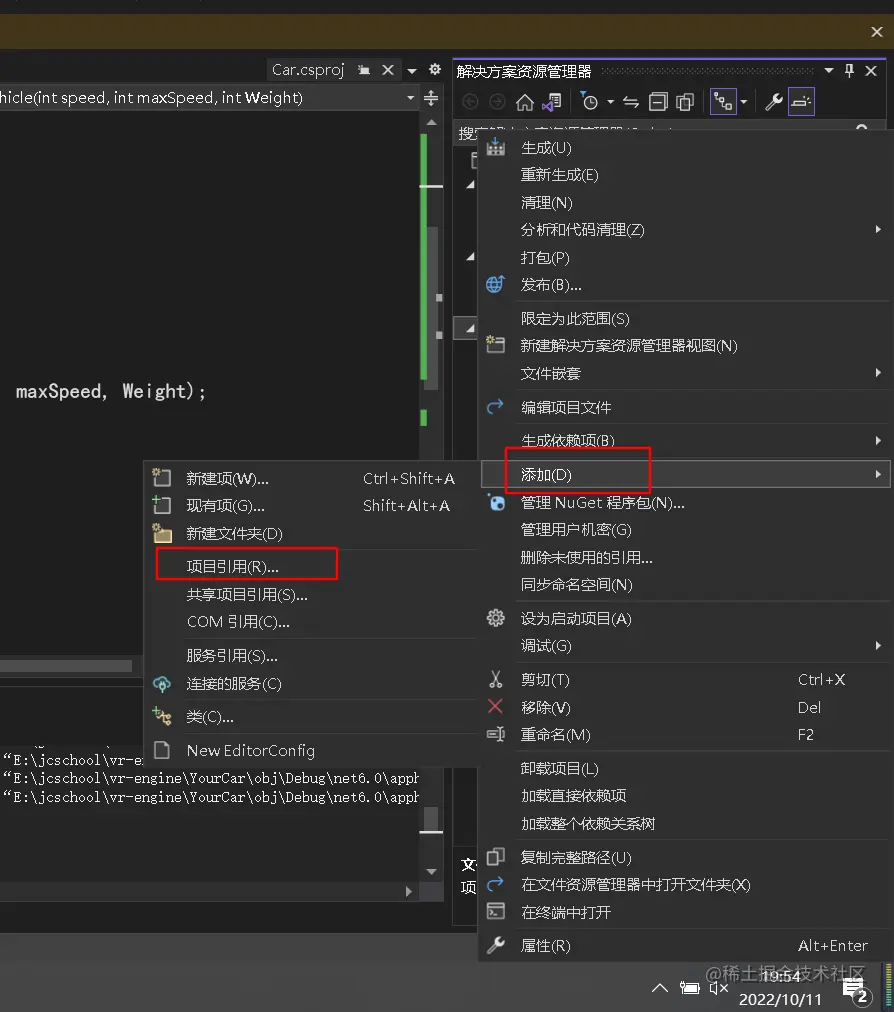This screenshot has height=1012, width=894.
Task: Click the editor split window icon
Action: click(431, 98)
